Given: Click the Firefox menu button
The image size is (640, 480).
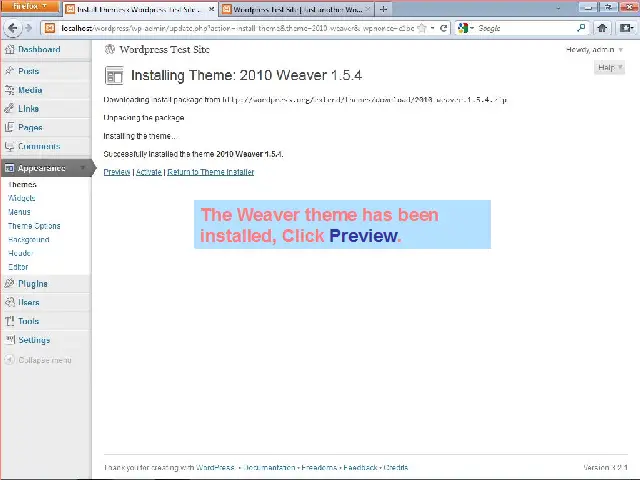Looking at the screenshot, I should pos(29,7).
